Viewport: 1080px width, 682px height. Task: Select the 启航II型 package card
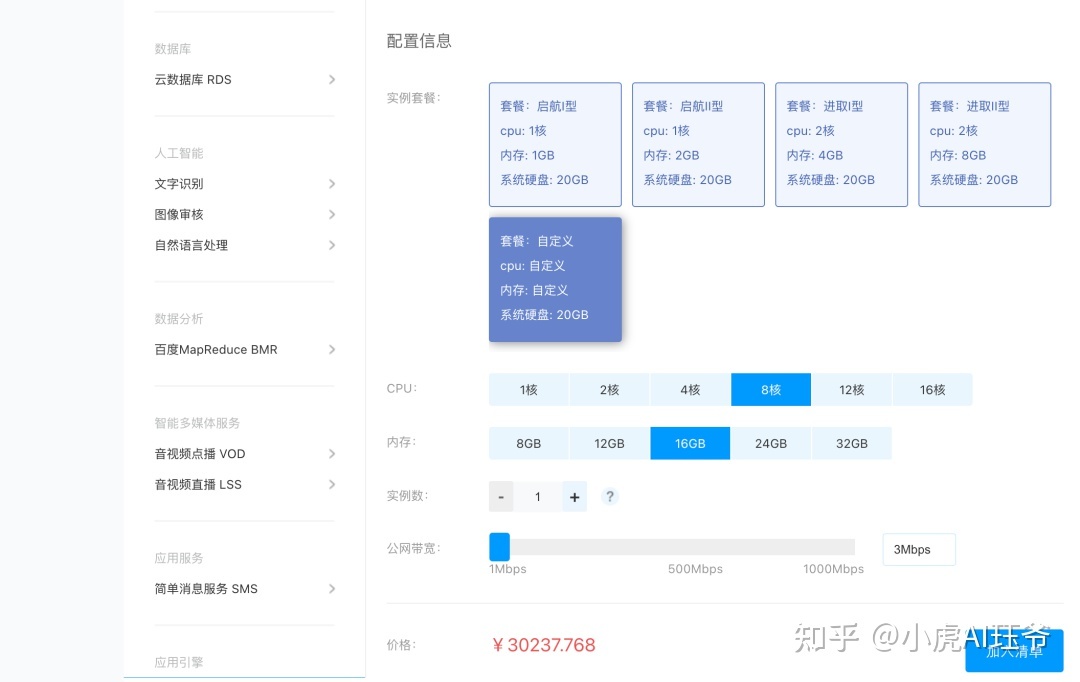[698, 145]
